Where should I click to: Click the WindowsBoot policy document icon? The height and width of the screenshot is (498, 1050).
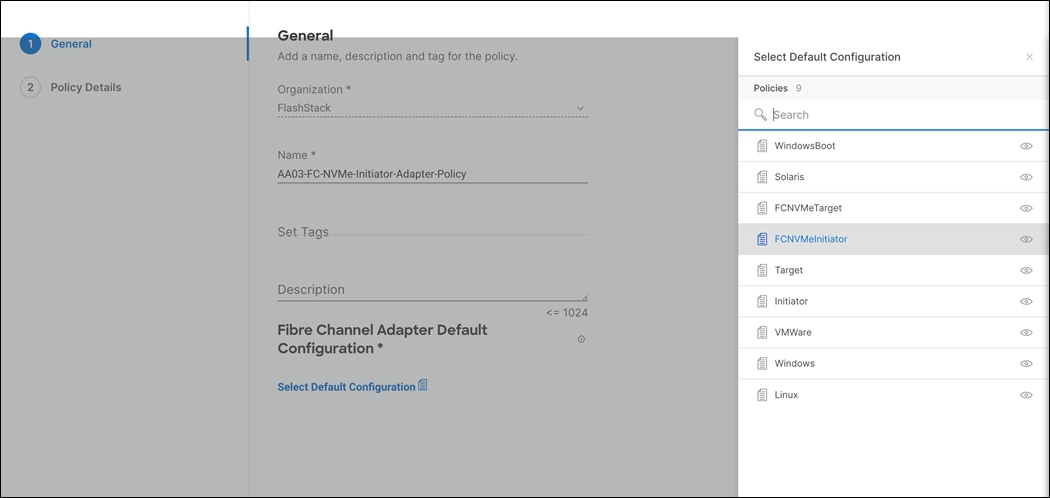pos(762,146)
